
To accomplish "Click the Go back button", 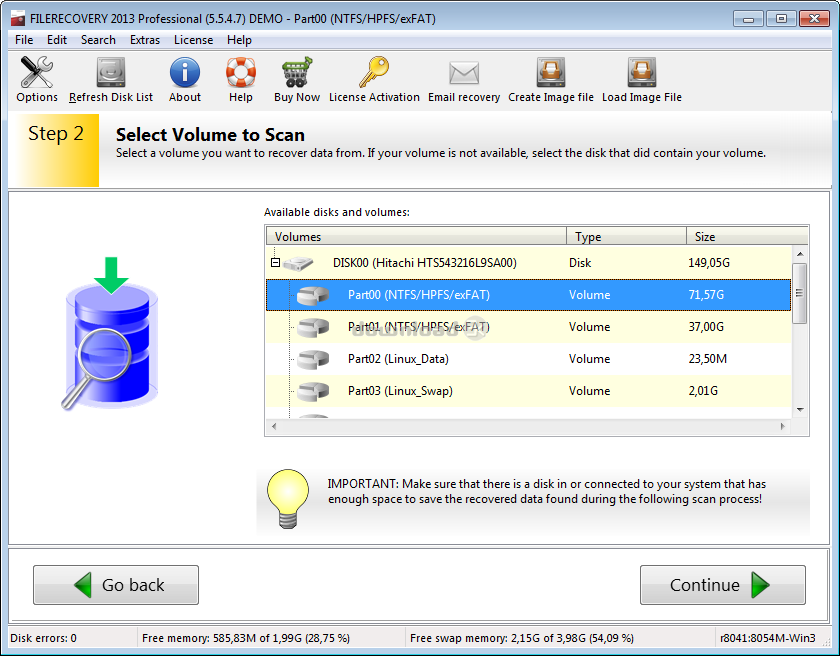I will (x=116, y=585).
